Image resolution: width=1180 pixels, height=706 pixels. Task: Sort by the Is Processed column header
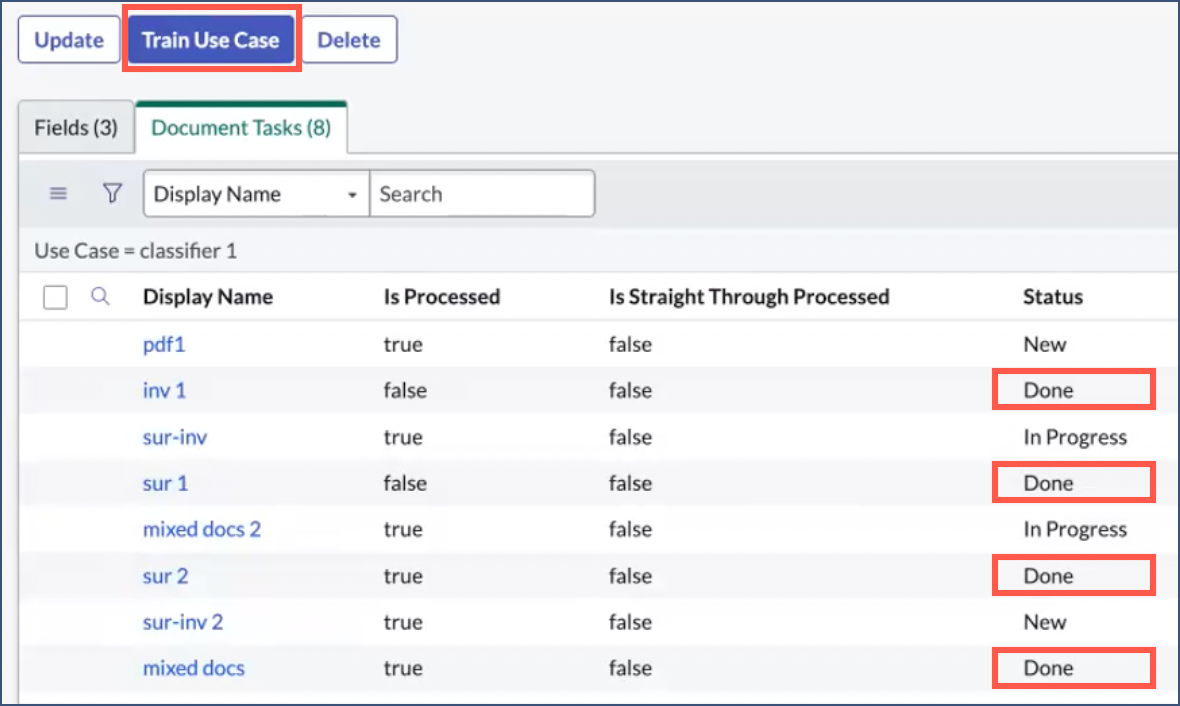442,297
